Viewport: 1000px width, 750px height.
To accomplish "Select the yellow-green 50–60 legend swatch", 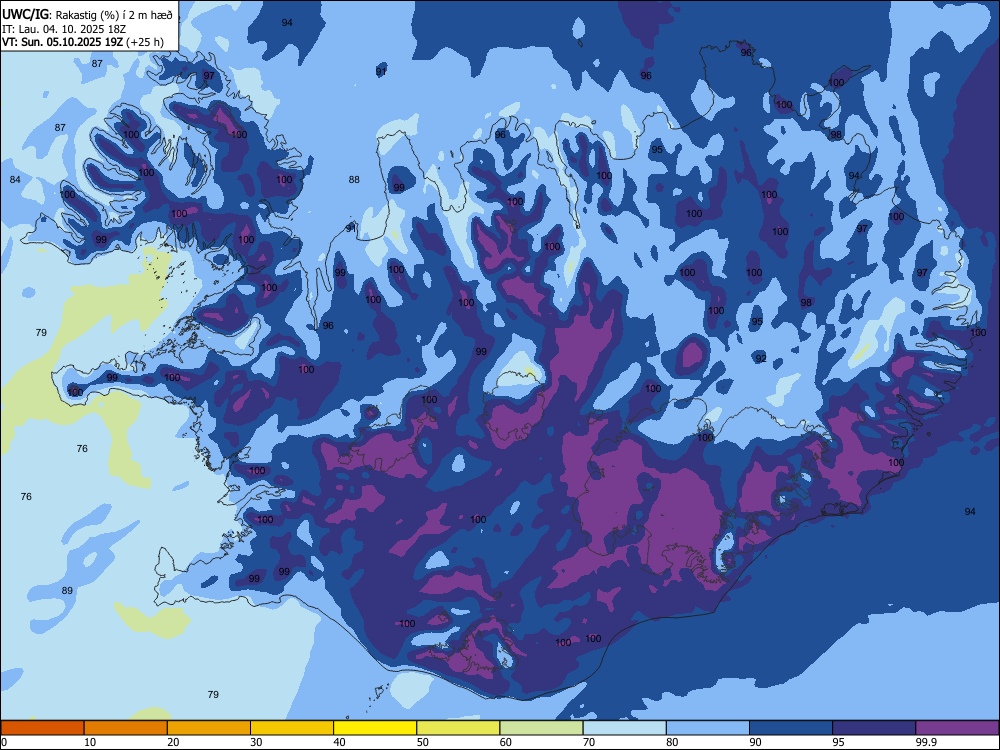I will coord(458,728).
